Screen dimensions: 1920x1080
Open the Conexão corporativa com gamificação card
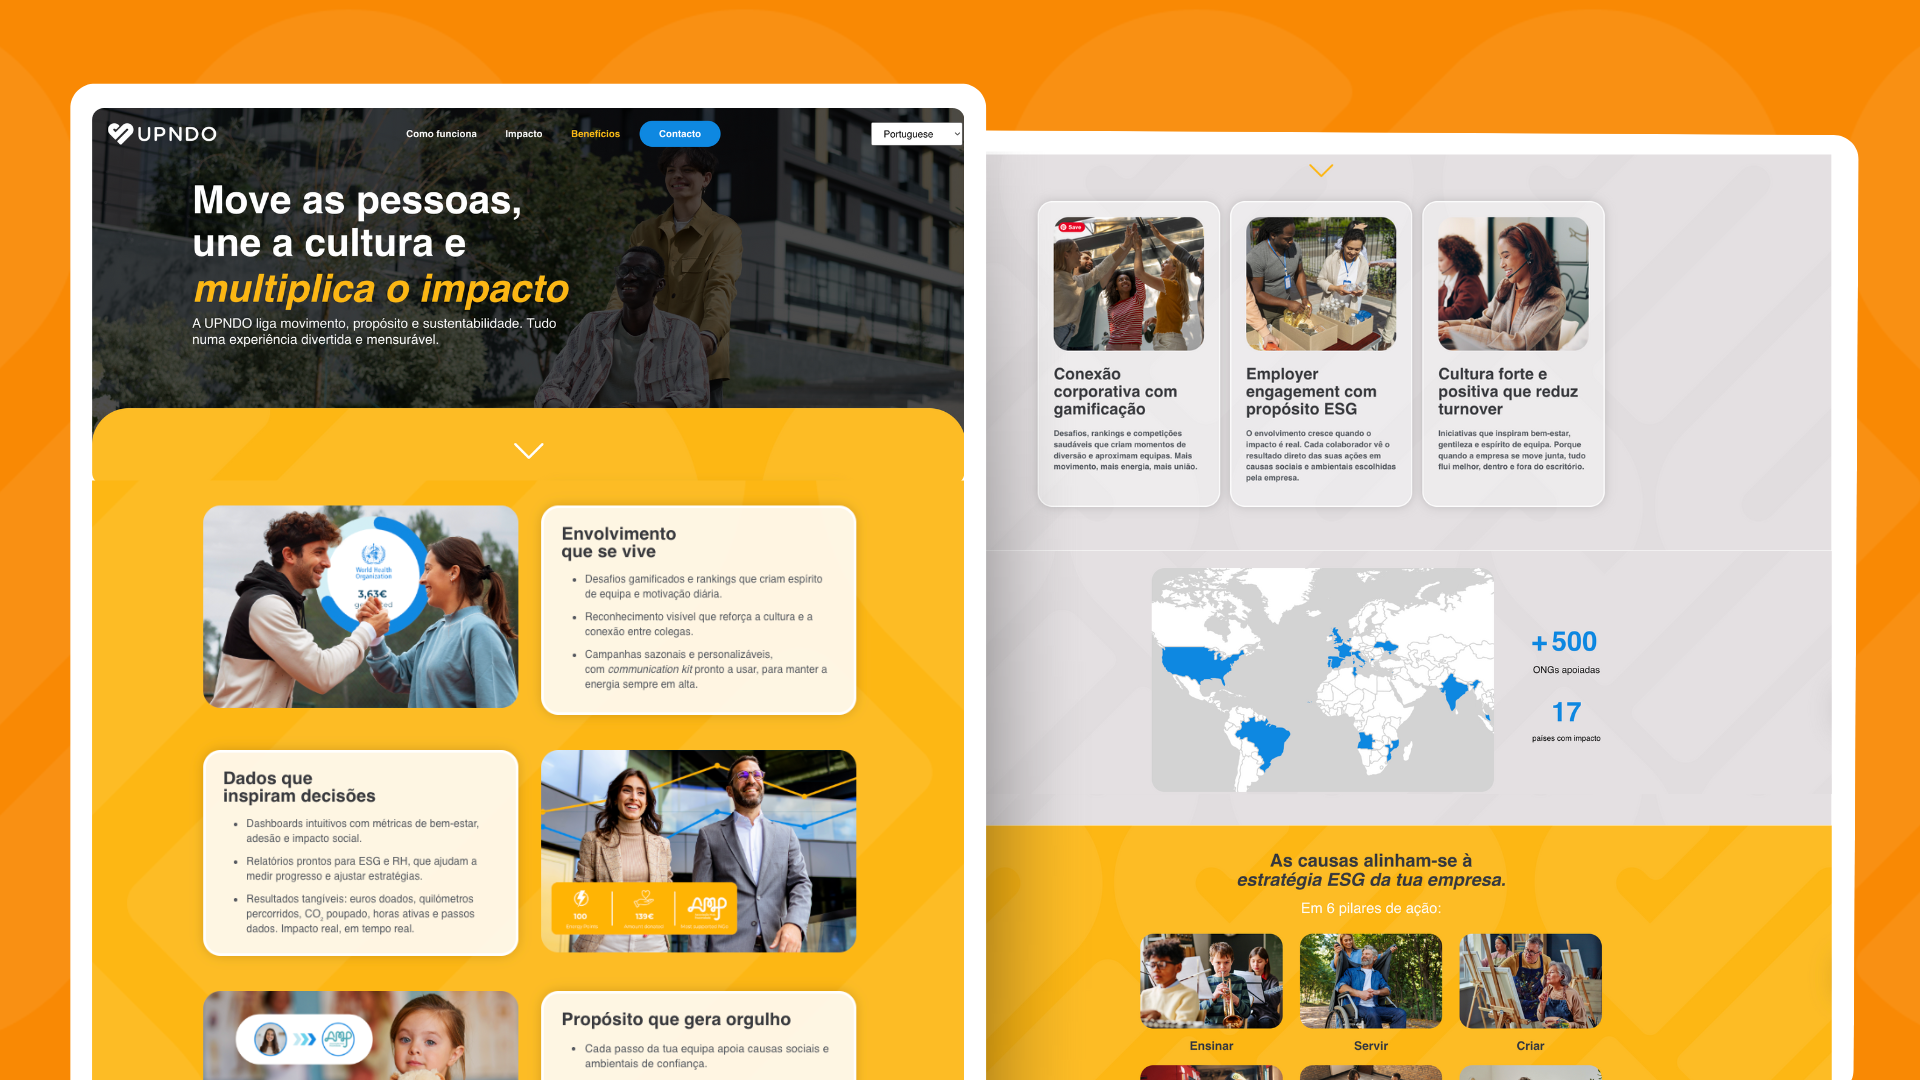tap(1128, 391)
